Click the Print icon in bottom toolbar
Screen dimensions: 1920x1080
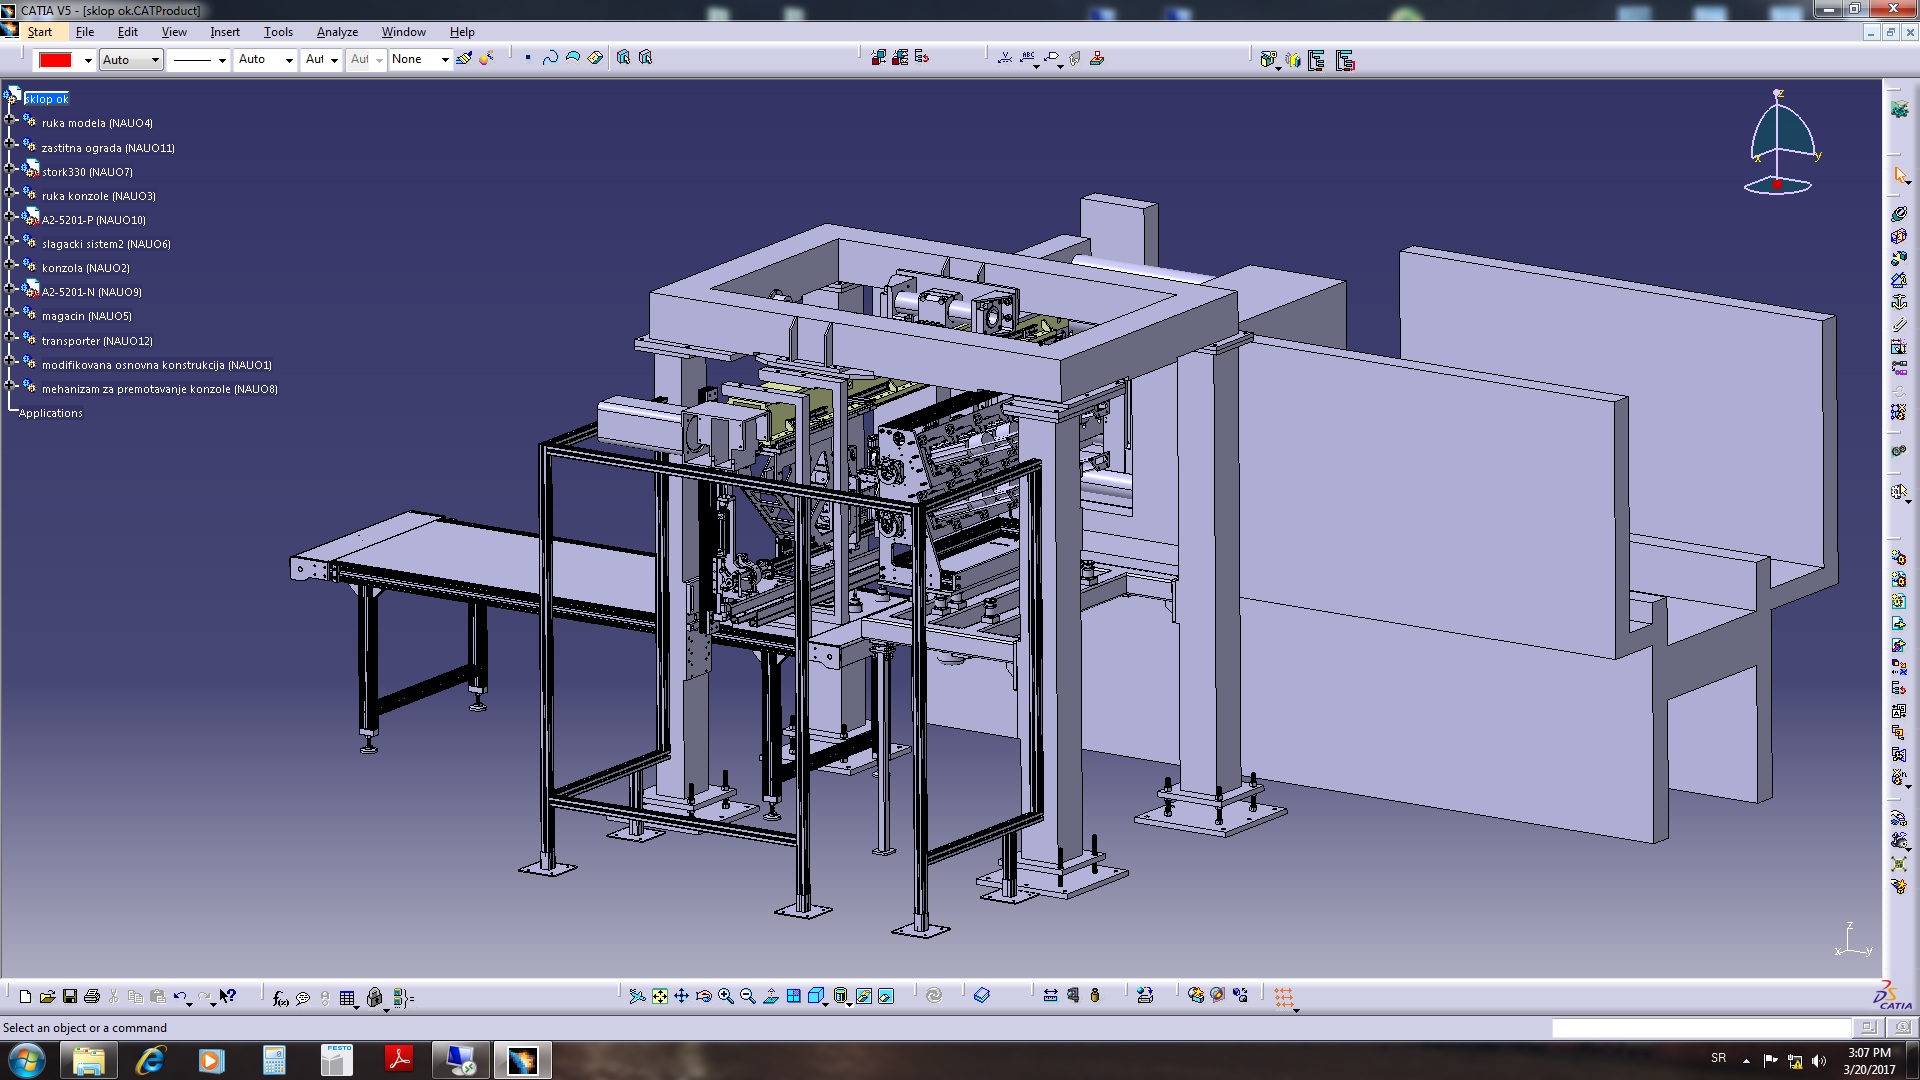pyautogui.click(x=92, y=996)
